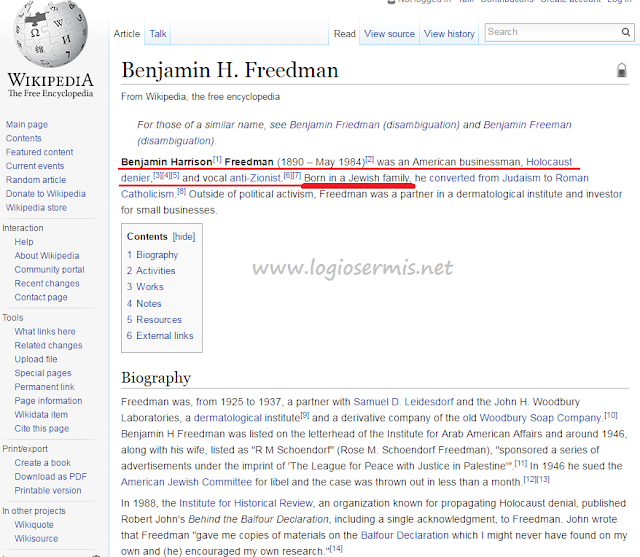Open the View source tab
The width and height of the screenshot is (640, 557).
(389, 34)
